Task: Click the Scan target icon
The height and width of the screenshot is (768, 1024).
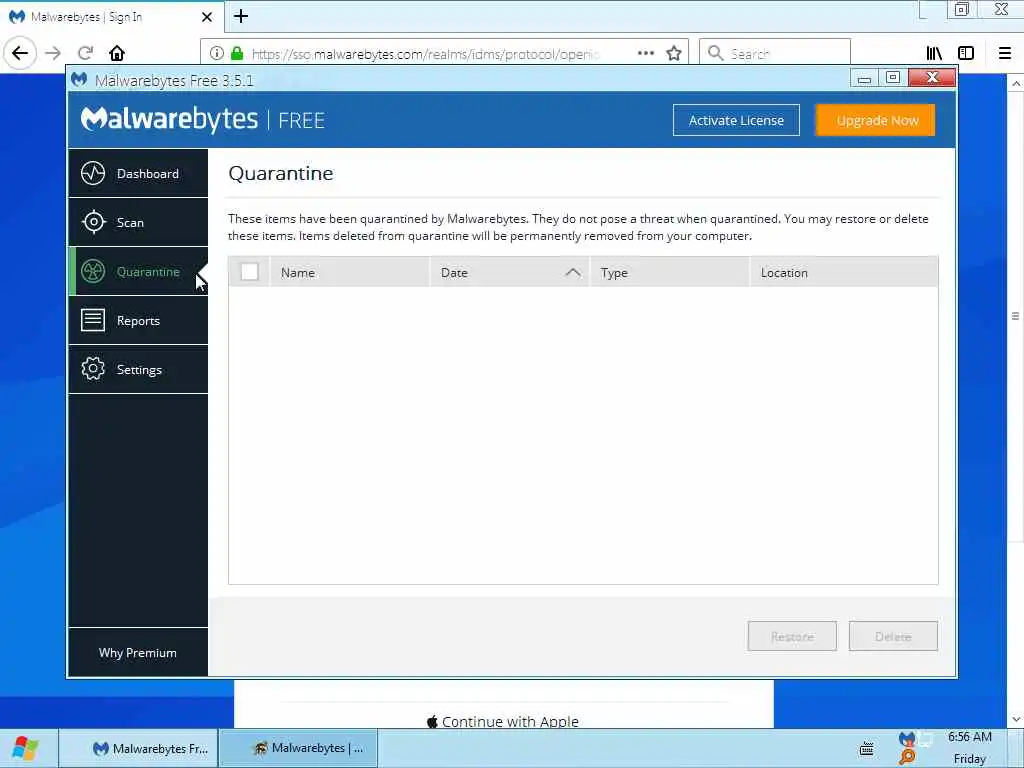Action: tap(93, 222)
